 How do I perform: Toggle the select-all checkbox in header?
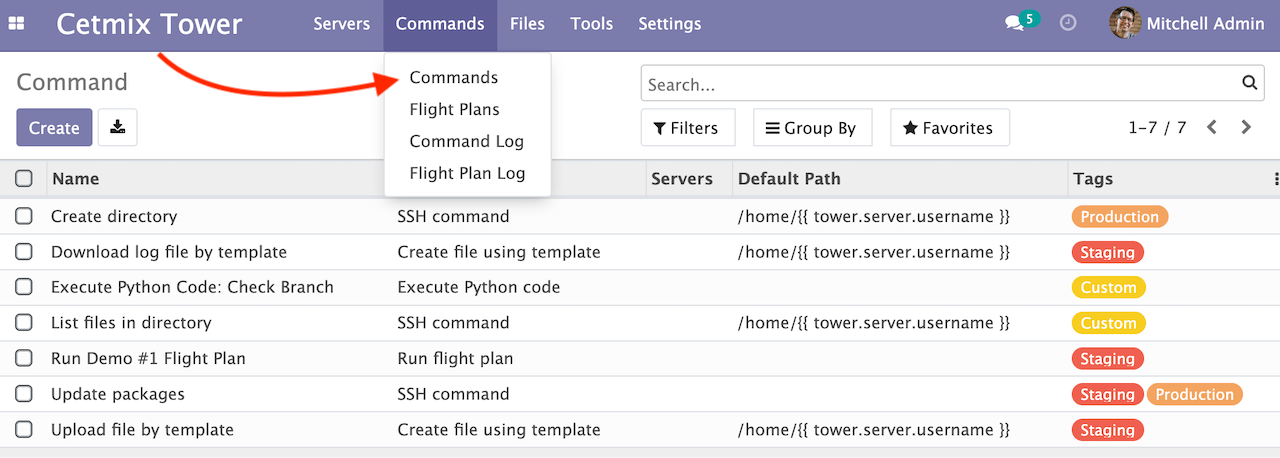pyautogui.click(x=24, y=179)
